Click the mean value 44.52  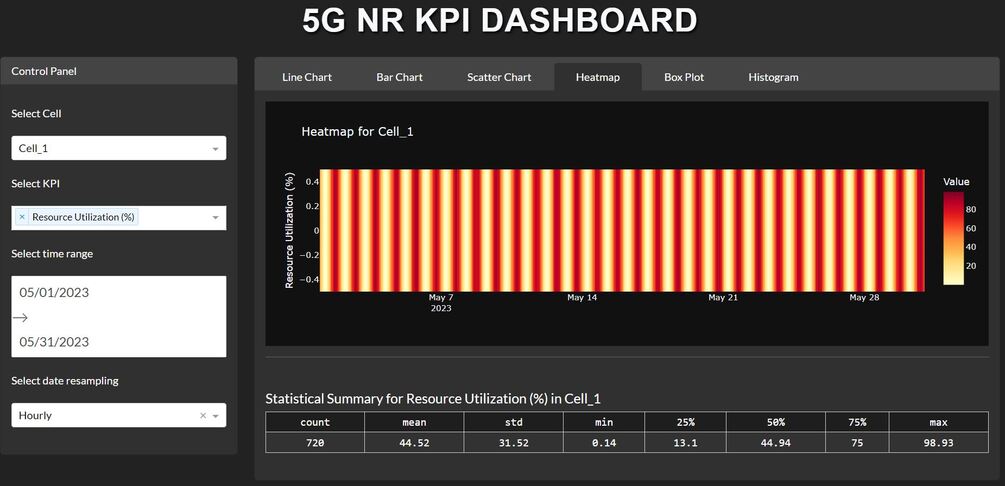pyautogui.click(x=414, y=442)
